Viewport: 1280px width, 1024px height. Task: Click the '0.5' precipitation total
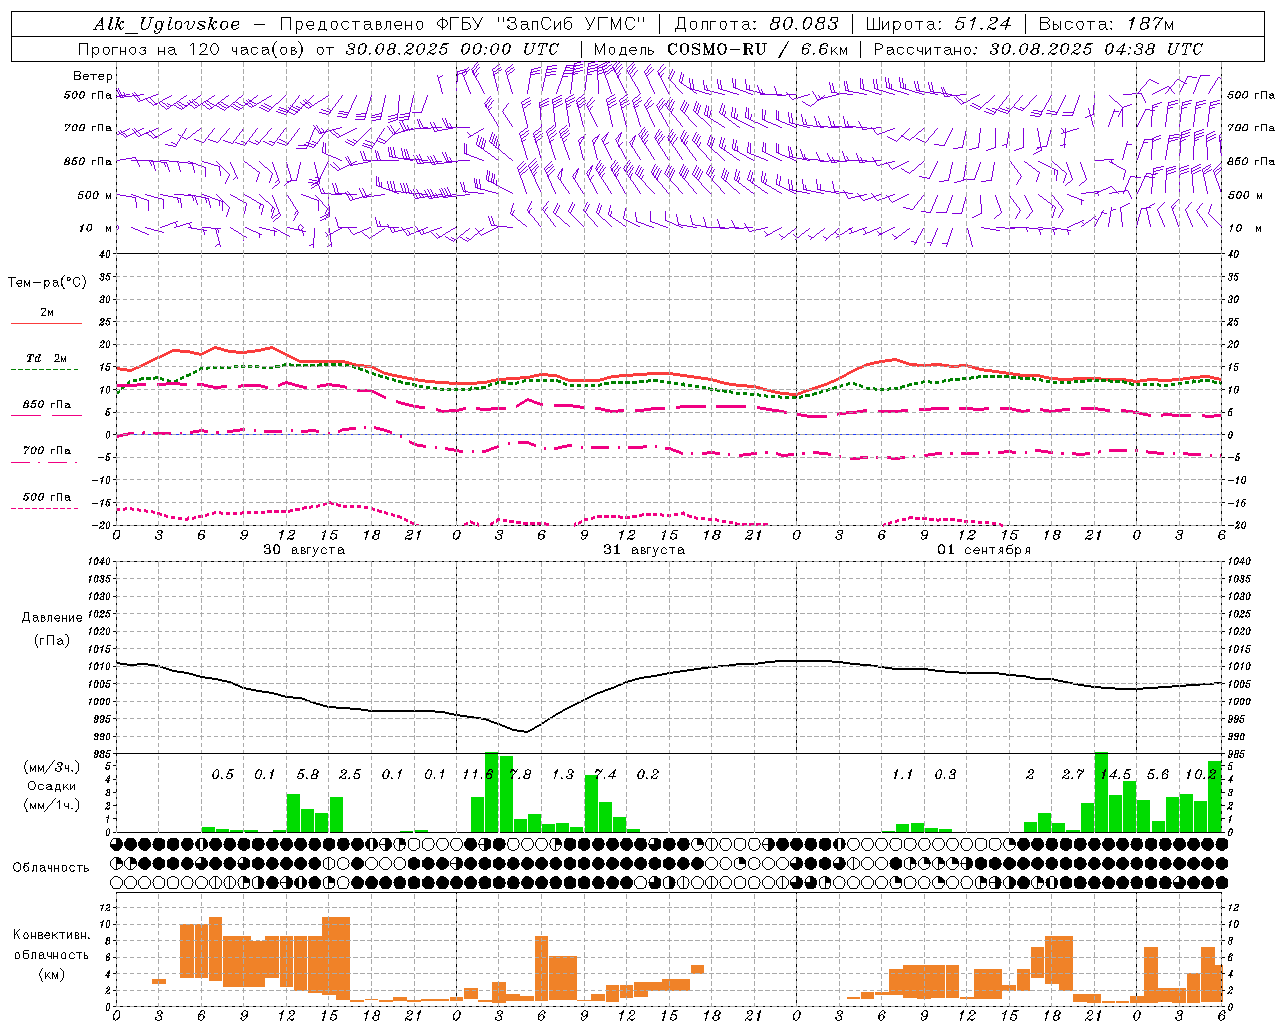222,775
